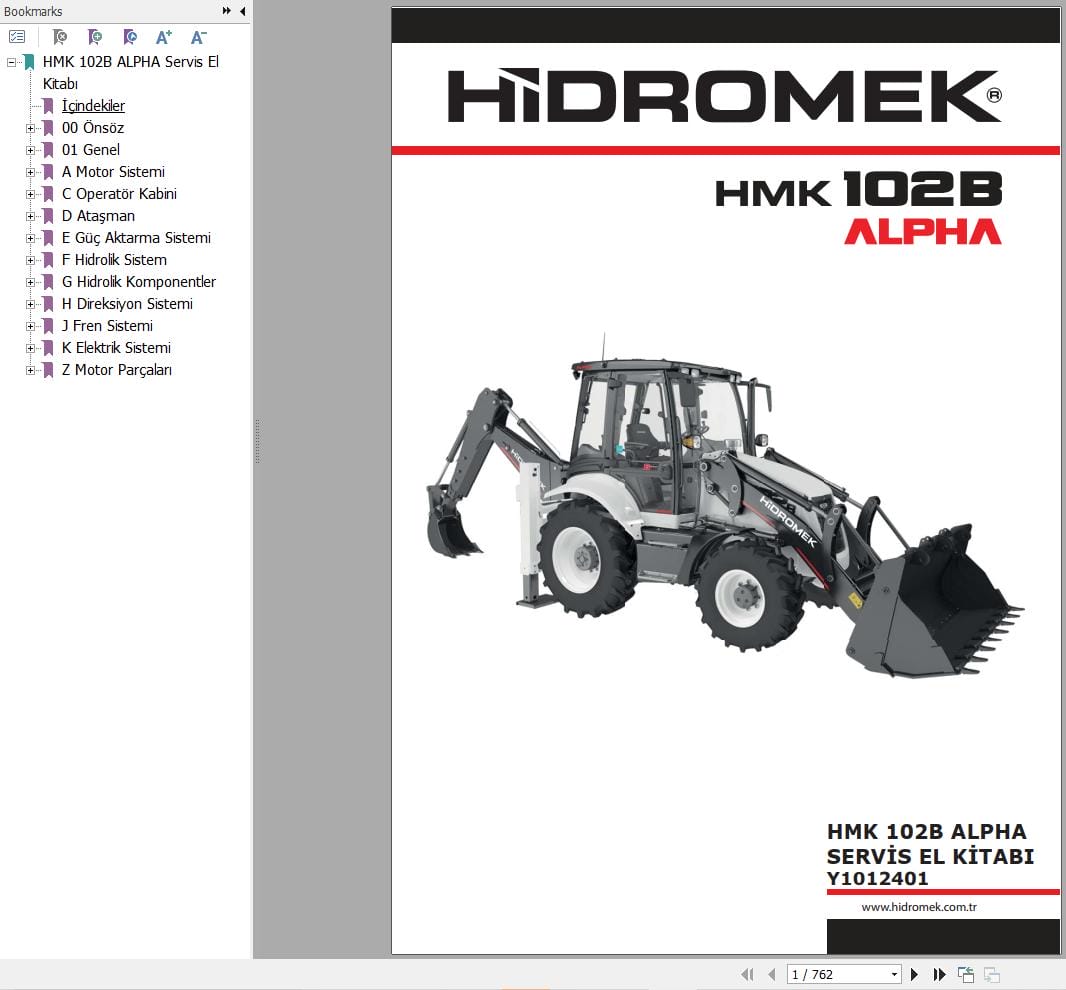
Task: Increase bookmark text size with A+ icon
Action: tap(163, 37)
